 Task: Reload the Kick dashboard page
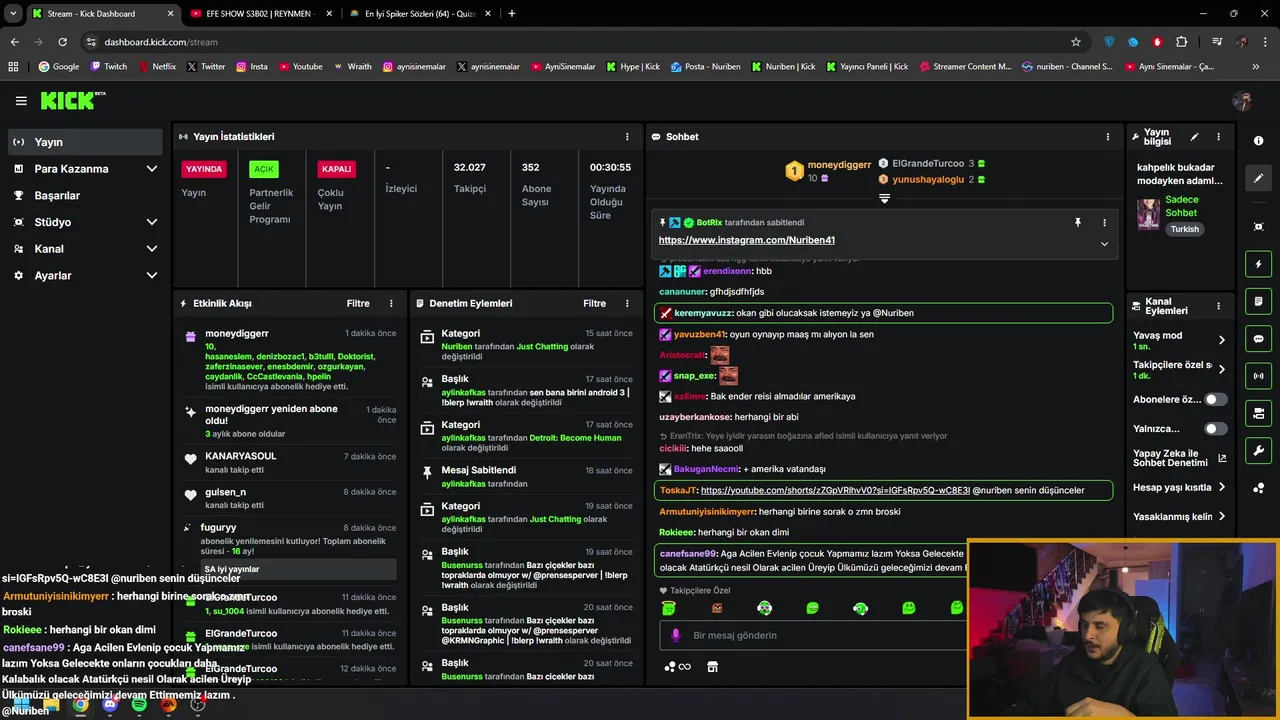pyautogui.click(x=62, y=42)
